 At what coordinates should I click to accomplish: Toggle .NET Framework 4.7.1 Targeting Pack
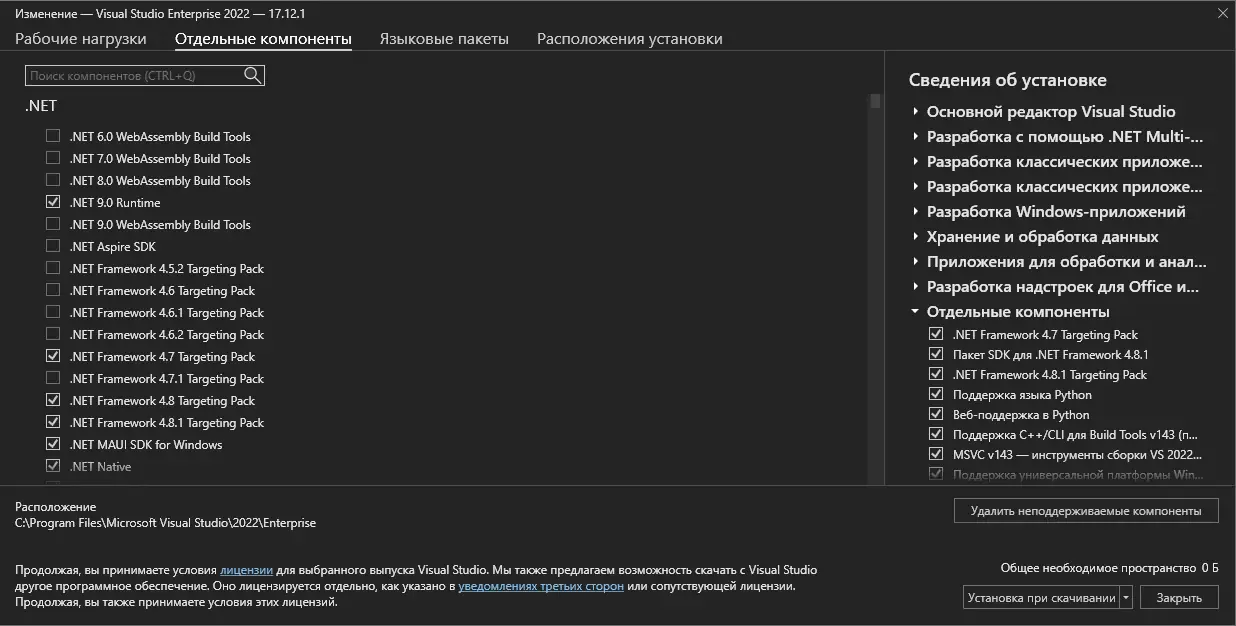click(53, 378)
